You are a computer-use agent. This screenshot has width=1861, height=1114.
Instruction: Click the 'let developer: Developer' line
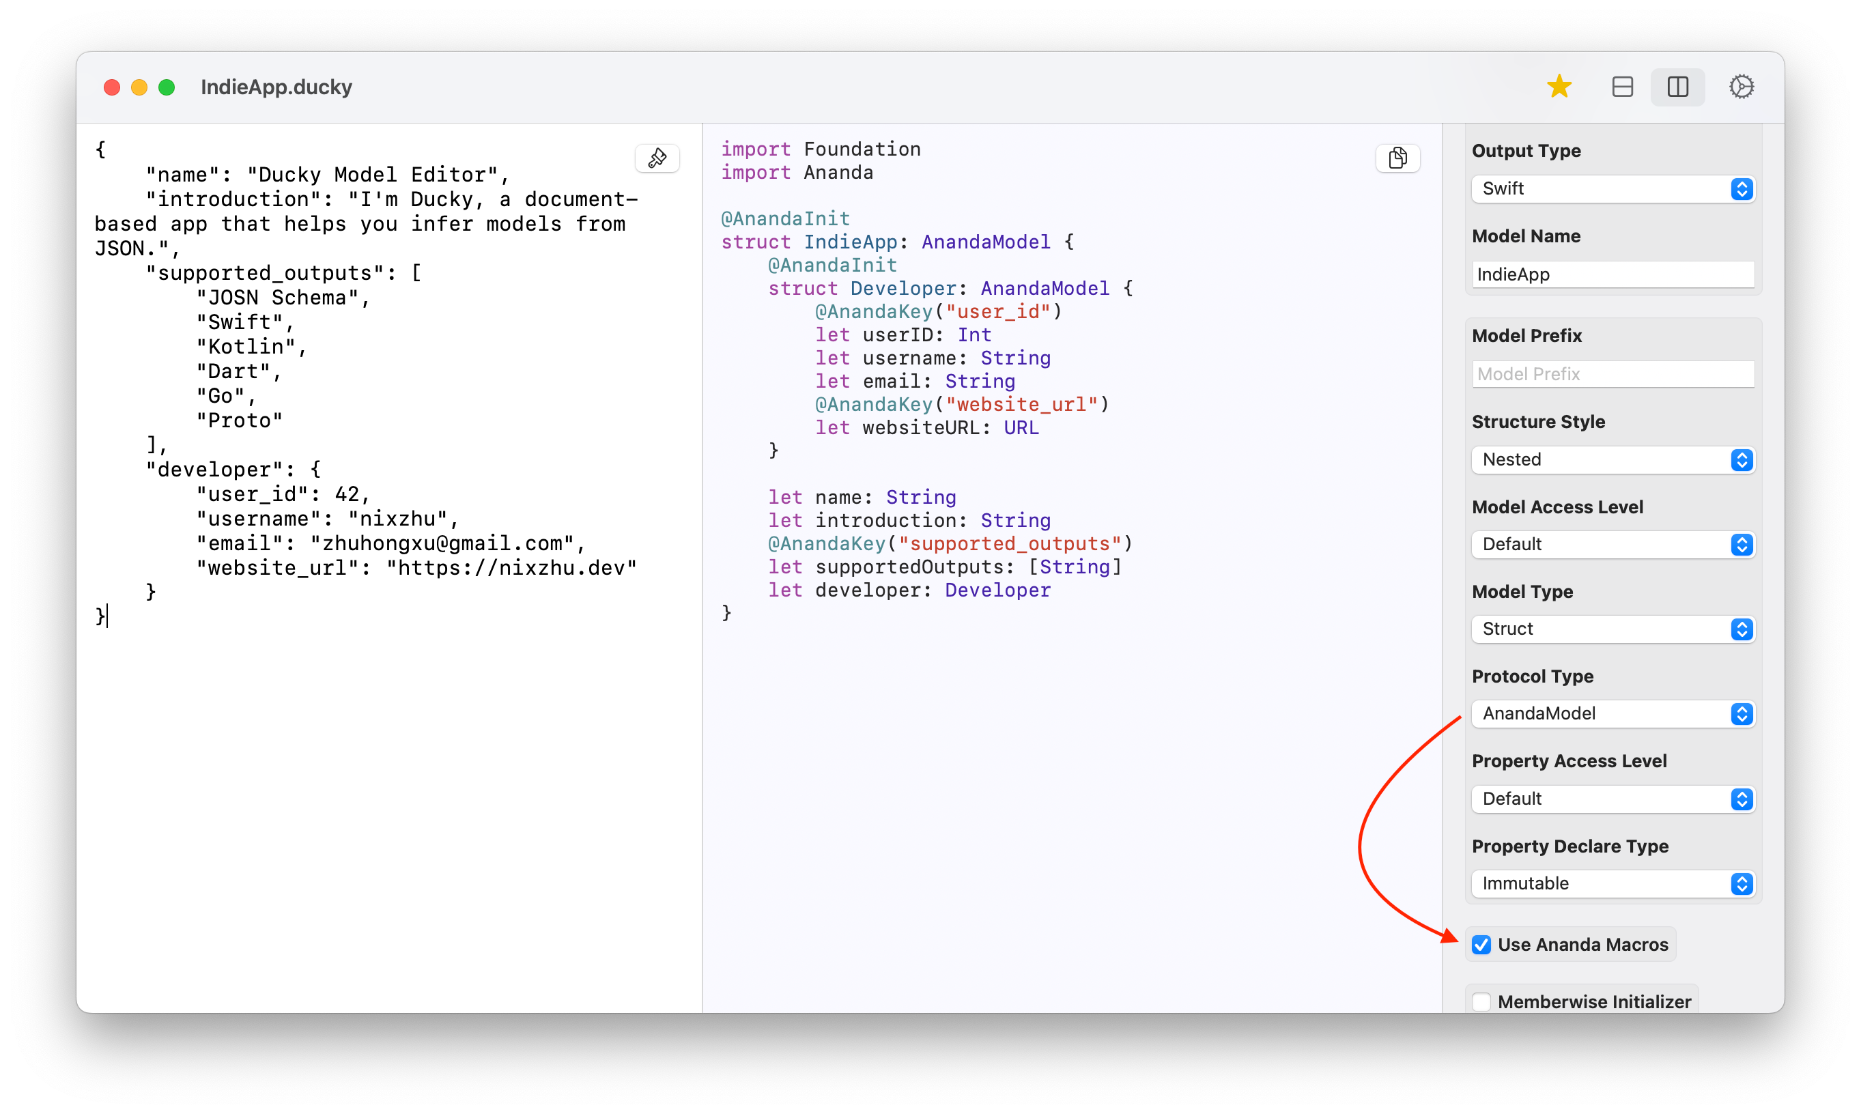coord(909,590)
